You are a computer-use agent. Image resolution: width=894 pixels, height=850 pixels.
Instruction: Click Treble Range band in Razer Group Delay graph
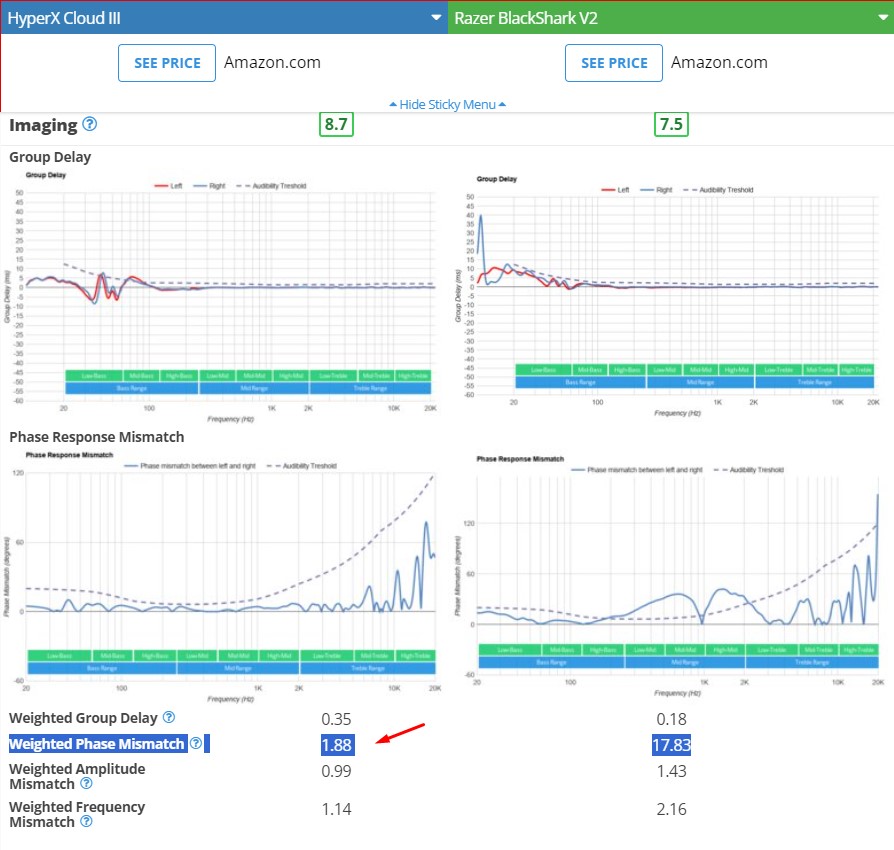814,382
